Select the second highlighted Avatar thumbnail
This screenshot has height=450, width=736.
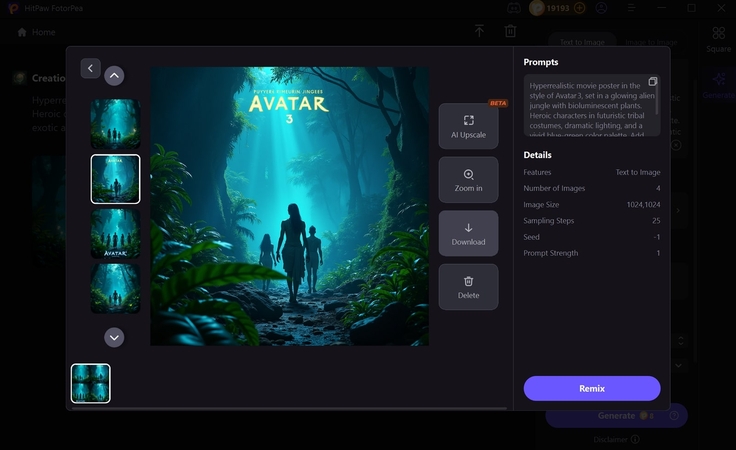115,179
